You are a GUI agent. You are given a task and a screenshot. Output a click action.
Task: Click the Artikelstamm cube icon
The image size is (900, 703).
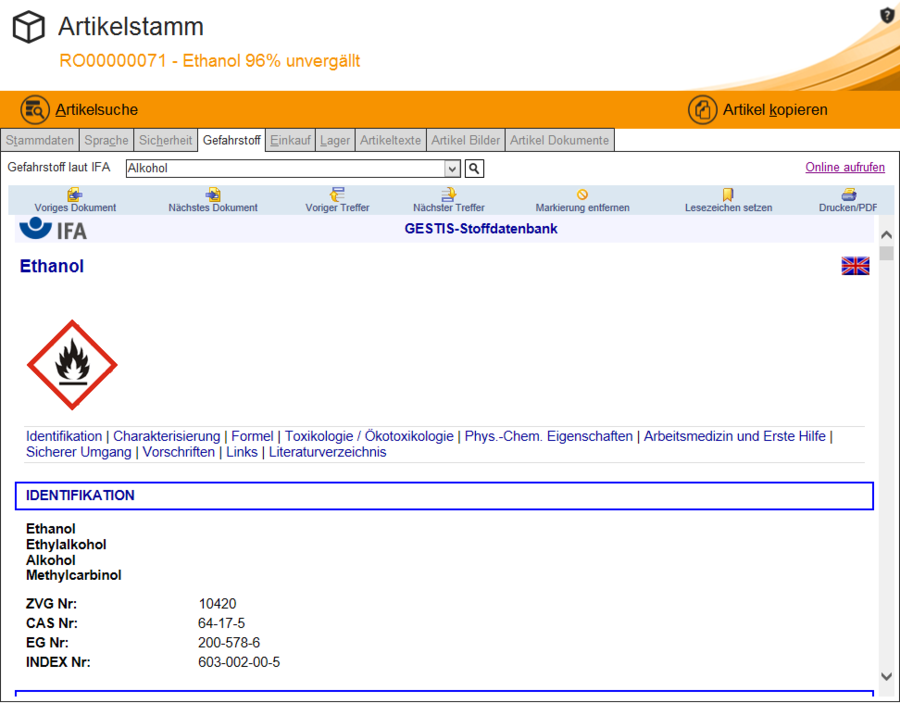(29, 27)
